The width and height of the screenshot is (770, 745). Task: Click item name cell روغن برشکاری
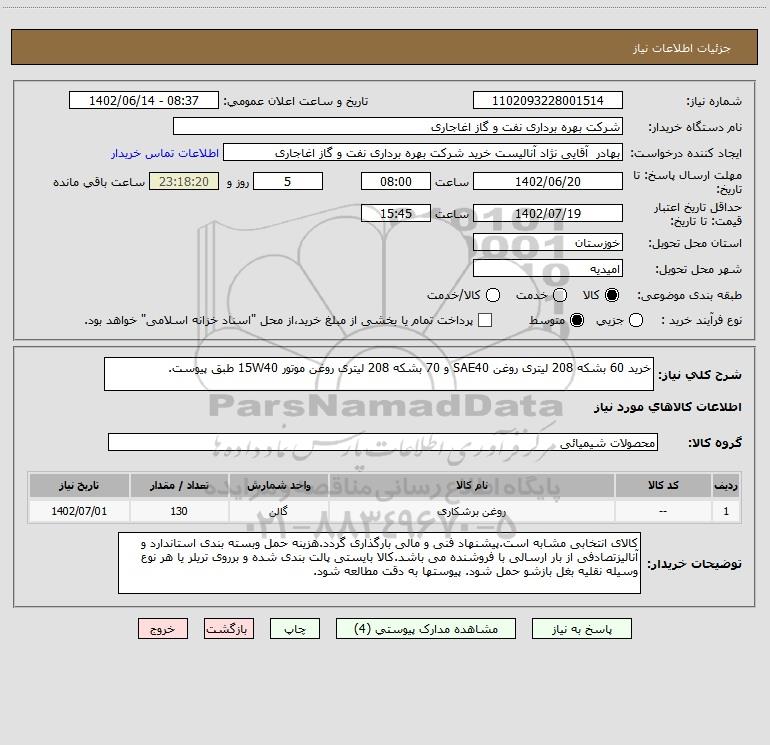pyautogui.click(x=471, y=511)
